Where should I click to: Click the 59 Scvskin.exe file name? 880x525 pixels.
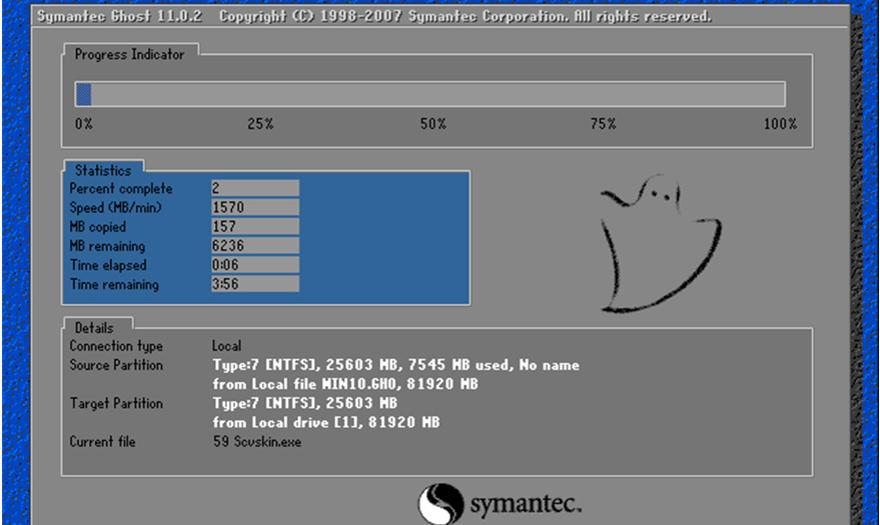[x=257, y=441]
